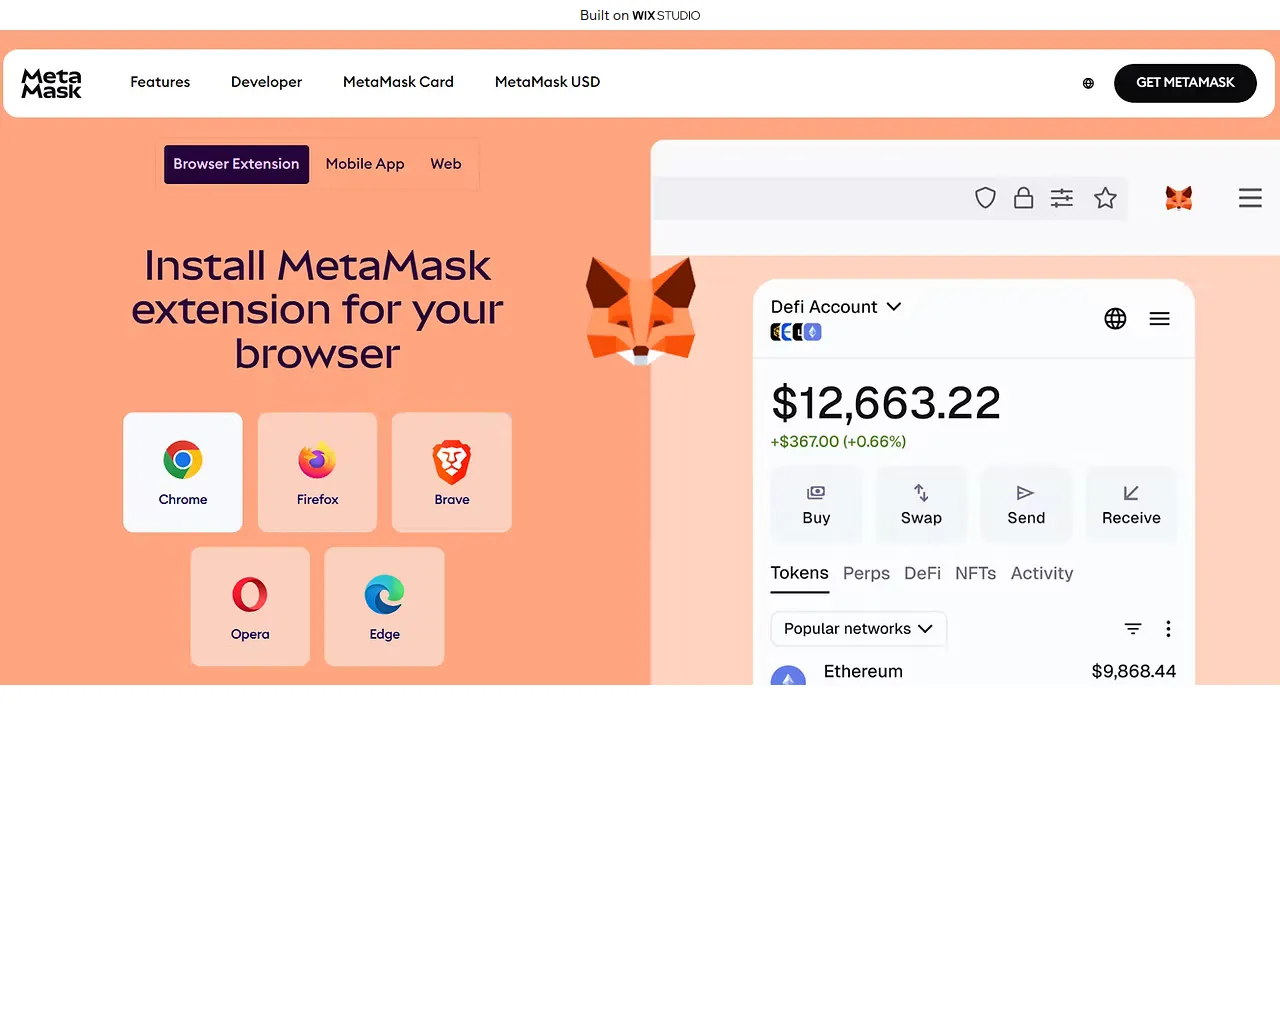Image resolution: width=1280 pixels, height=1024 pixels.
Task: Open the Features navigation menu
Action: click(160, 82)
